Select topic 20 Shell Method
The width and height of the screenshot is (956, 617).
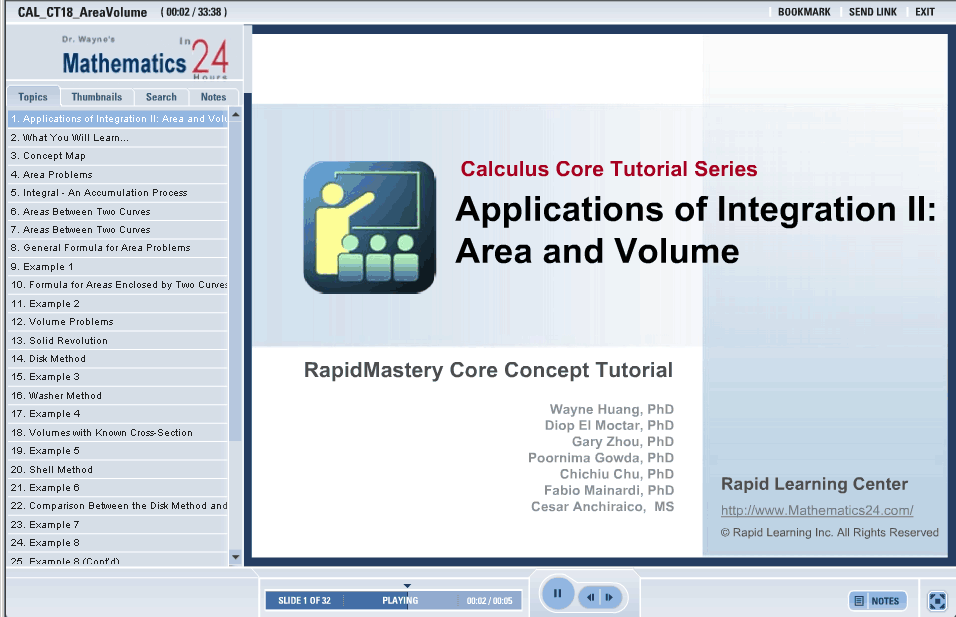(118, 469)
